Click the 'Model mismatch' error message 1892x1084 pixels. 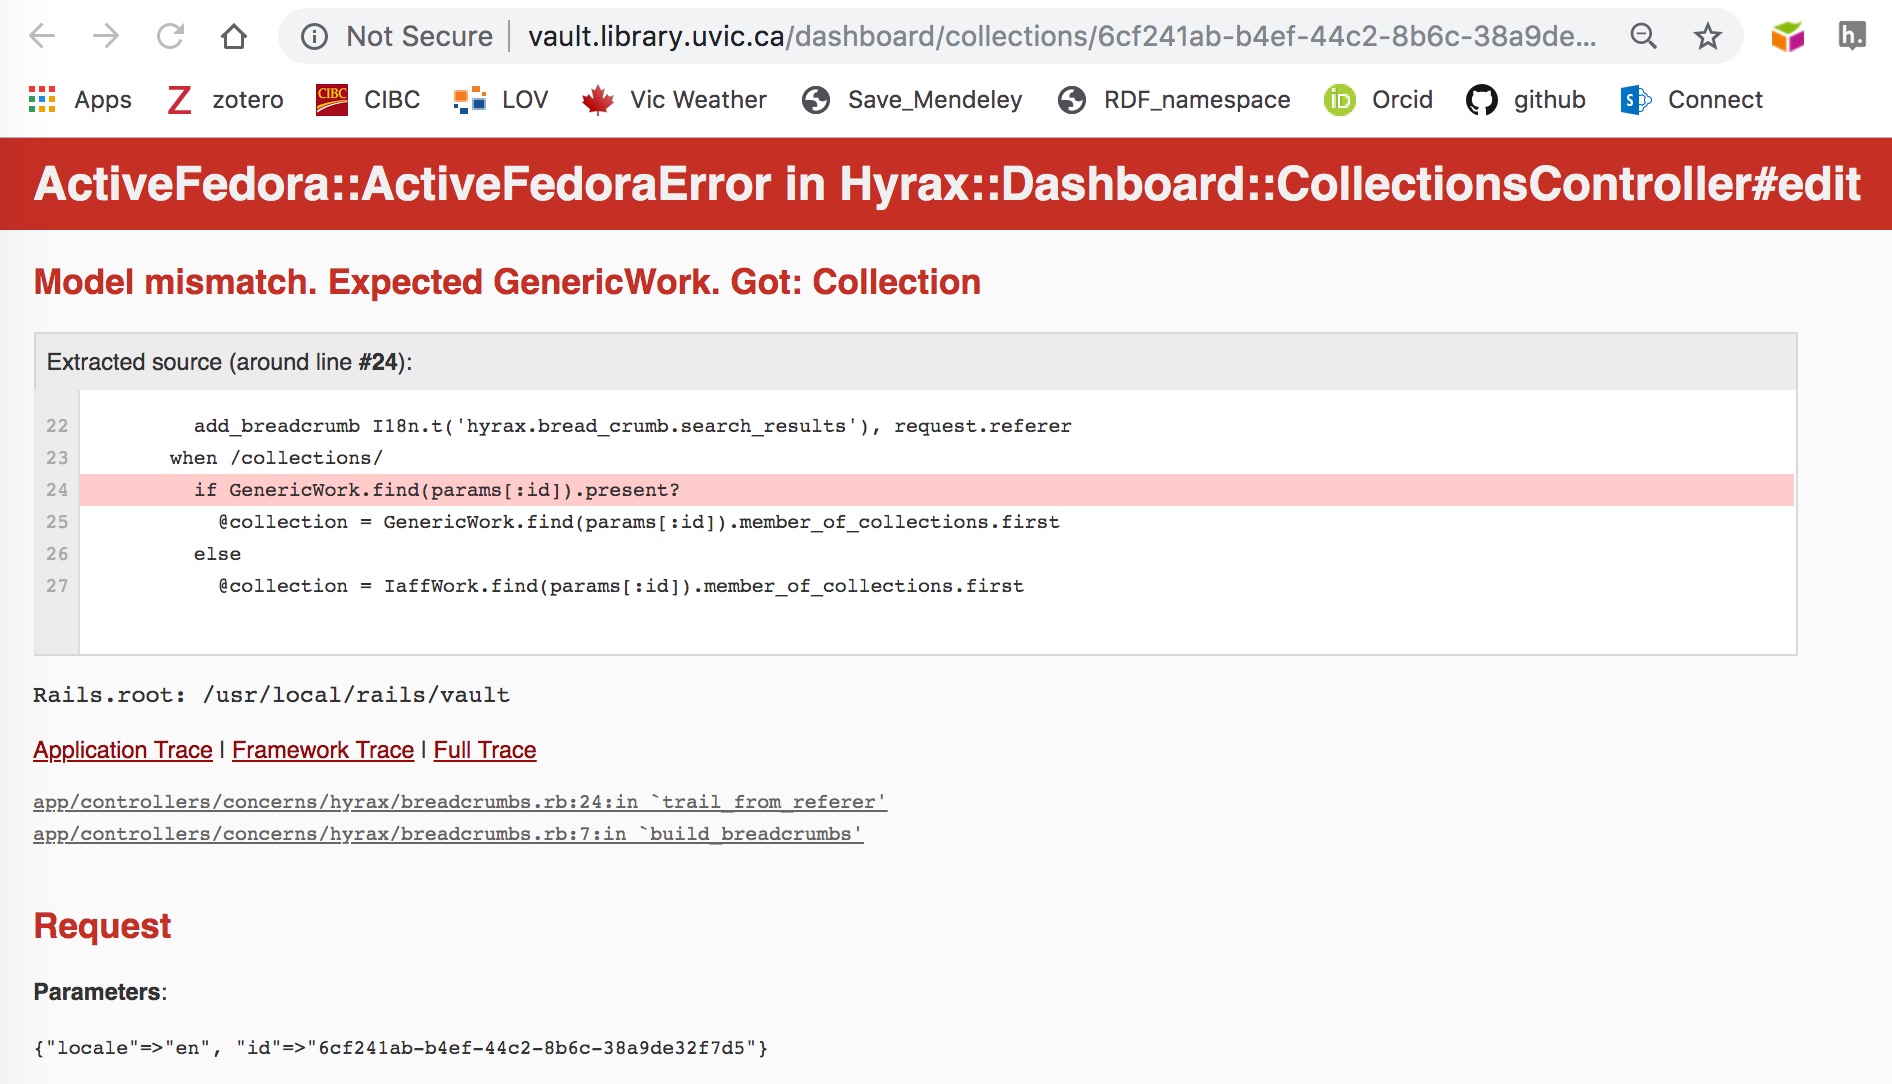(507, 282)
